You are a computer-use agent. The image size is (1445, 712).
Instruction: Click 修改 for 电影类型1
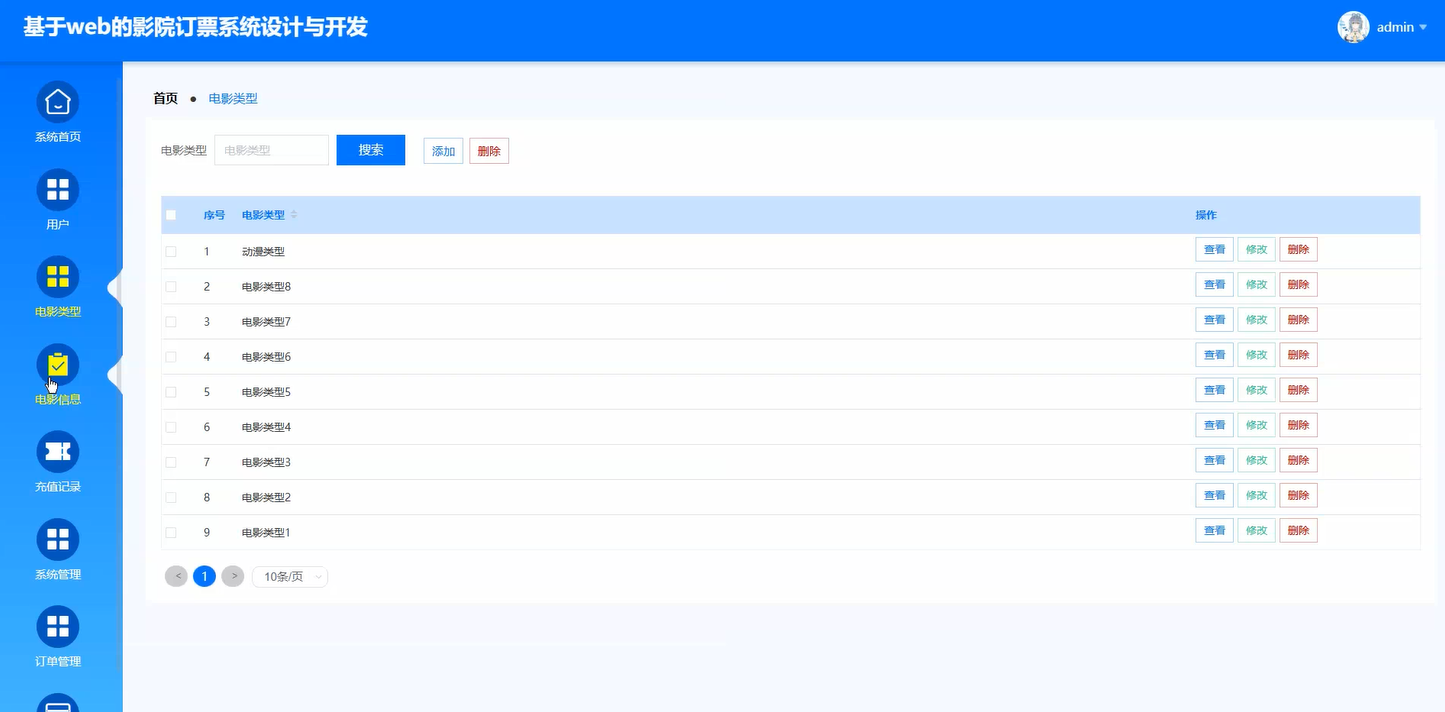(1256, 530)
